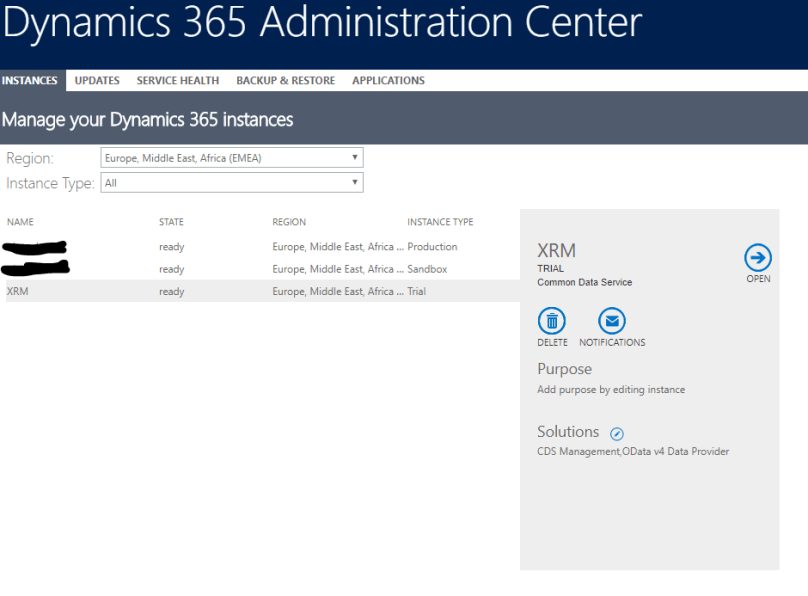Viewport: 808px width, 596px height.
Task: Go to Backup & Restore tab
Action: [x=285, y=81]
